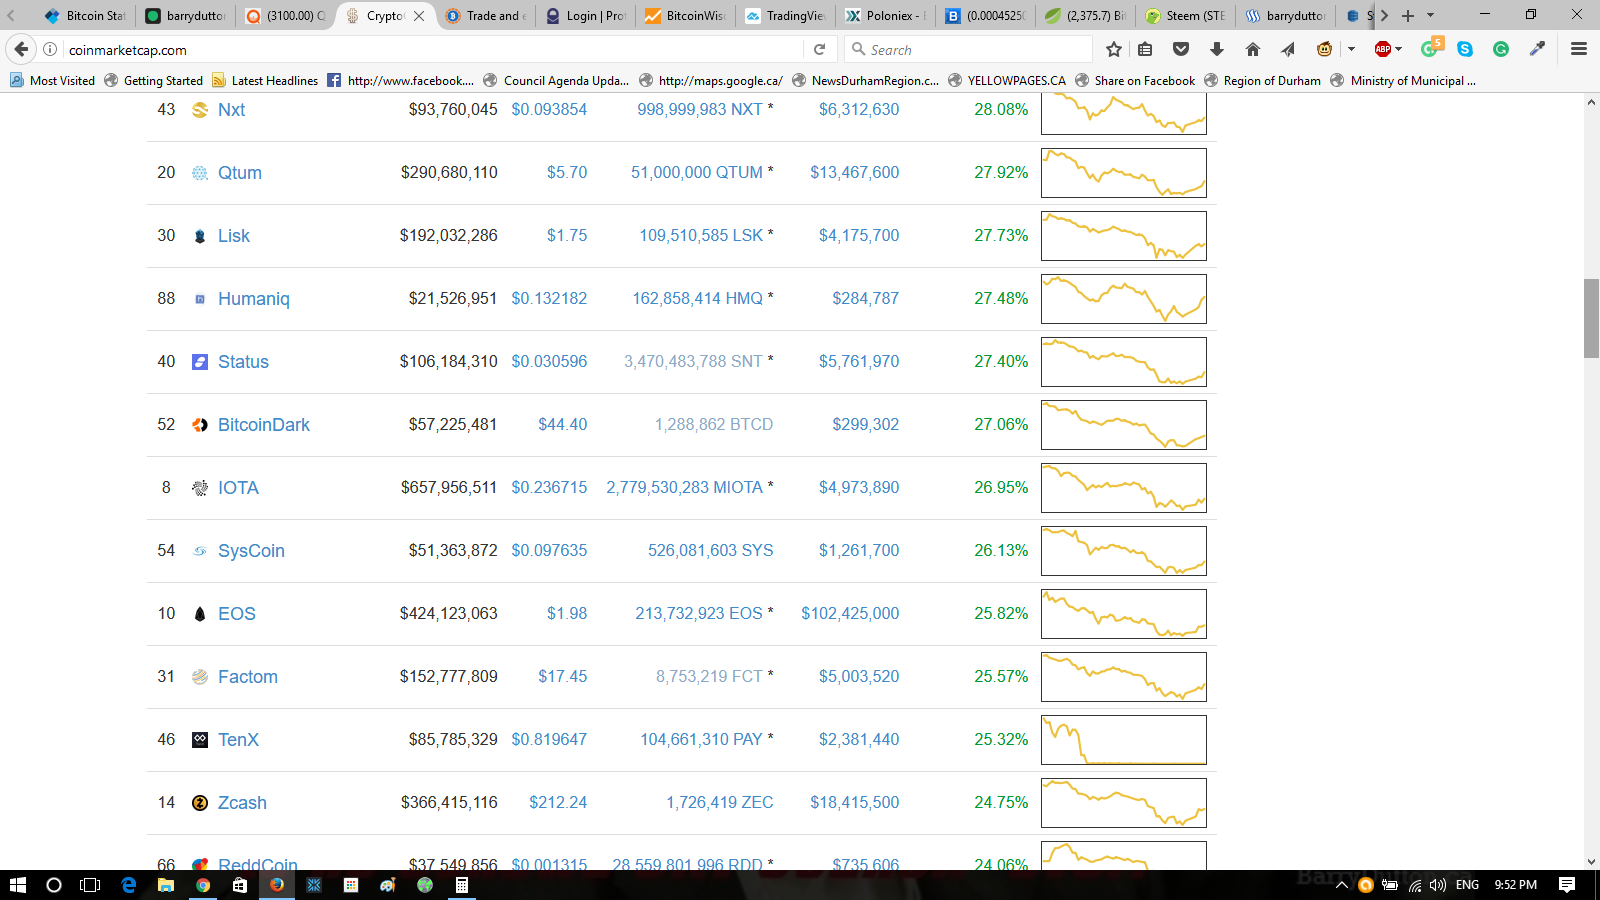1600x900 pixels.
Task: Open Calculator from the taskbar
Action: pyautogui.click(x=461, y=885)
